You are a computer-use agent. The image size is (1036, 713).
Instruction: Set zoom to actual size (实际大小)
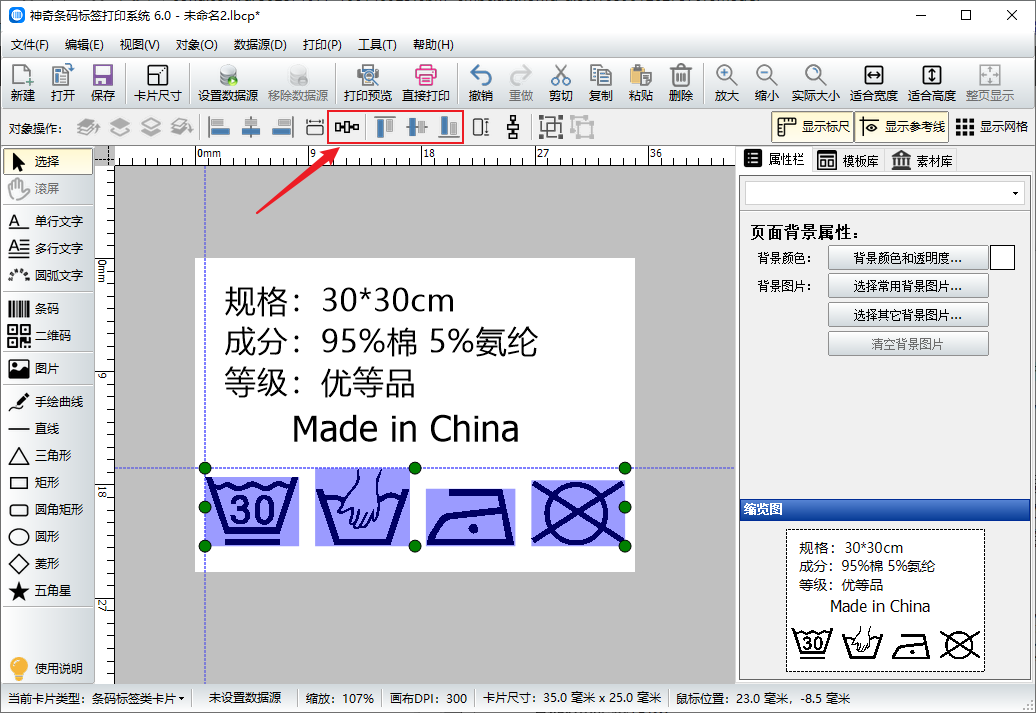click(815, 83)
